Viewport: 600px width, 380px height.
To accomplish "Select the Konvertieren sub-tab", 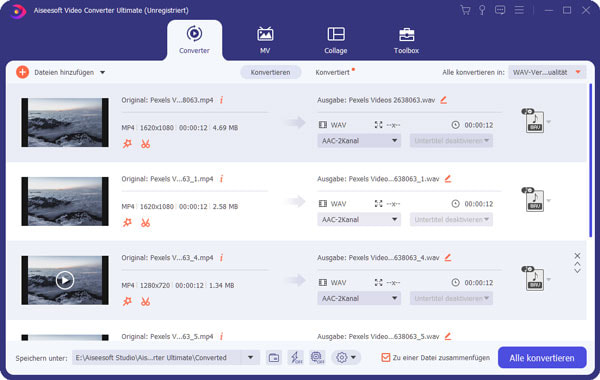I will coord(271,72).
